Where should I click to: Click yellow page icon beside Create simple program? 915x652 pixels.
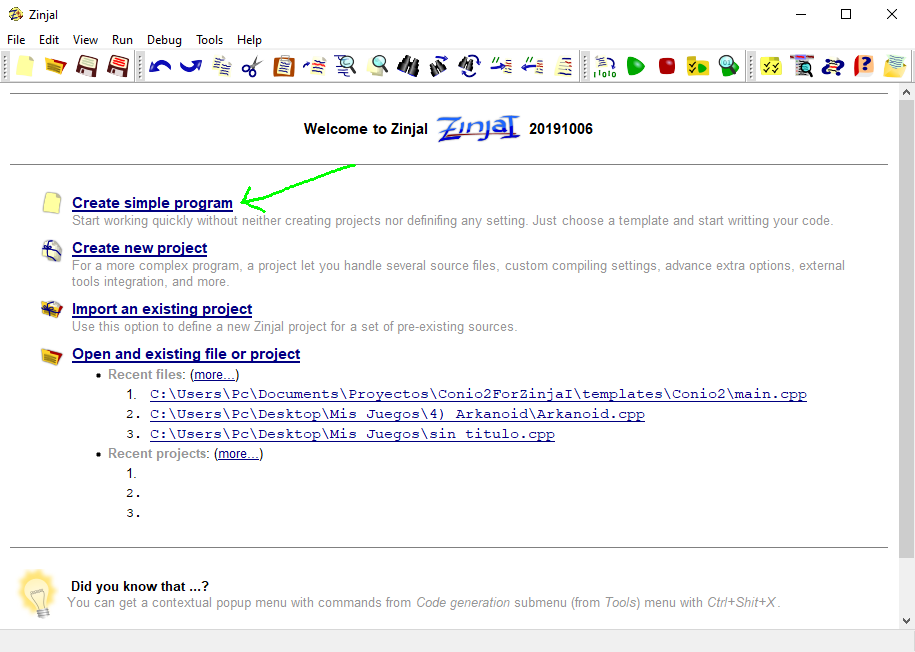(52, 203)
